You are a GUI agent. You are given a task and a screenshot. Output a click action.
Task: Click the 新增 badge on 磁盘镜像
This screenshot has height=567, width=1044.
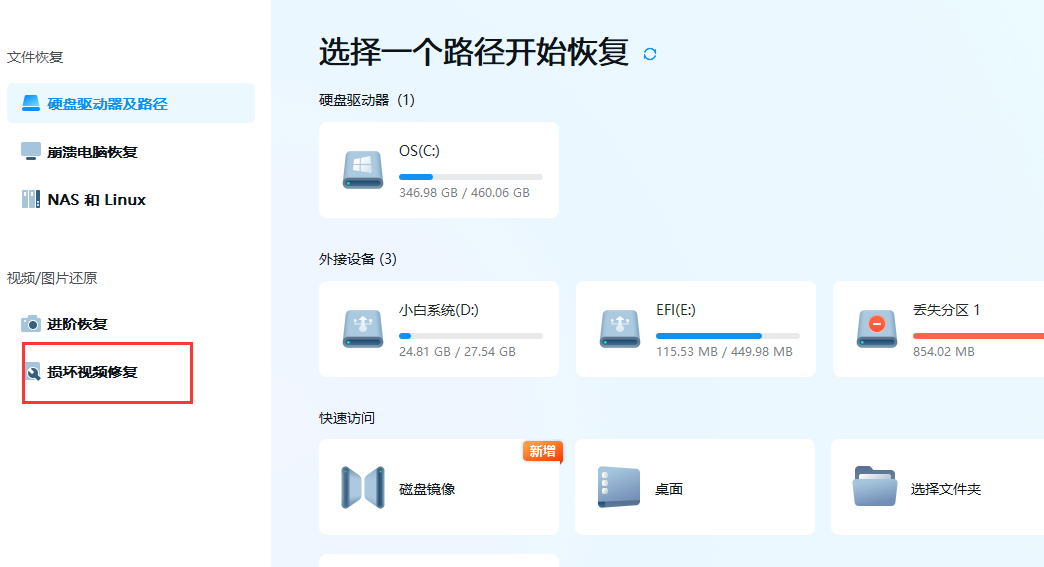[x=543, y=451]
